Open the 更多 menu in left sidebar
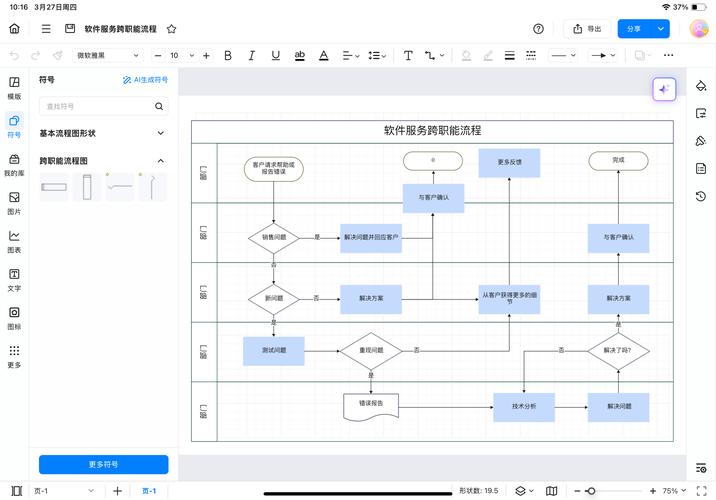Image resolution: width=716 pixels, height=500 pixels. [x=14, y=356]
